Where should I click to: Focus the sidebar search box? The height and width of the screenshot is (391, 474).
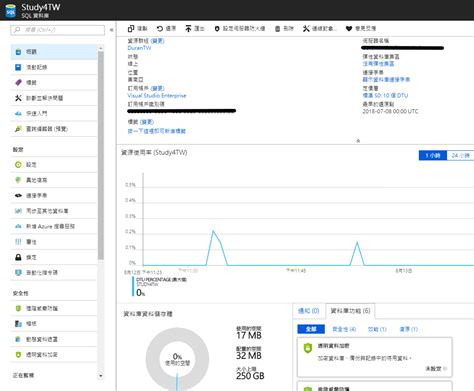(58, 30)
